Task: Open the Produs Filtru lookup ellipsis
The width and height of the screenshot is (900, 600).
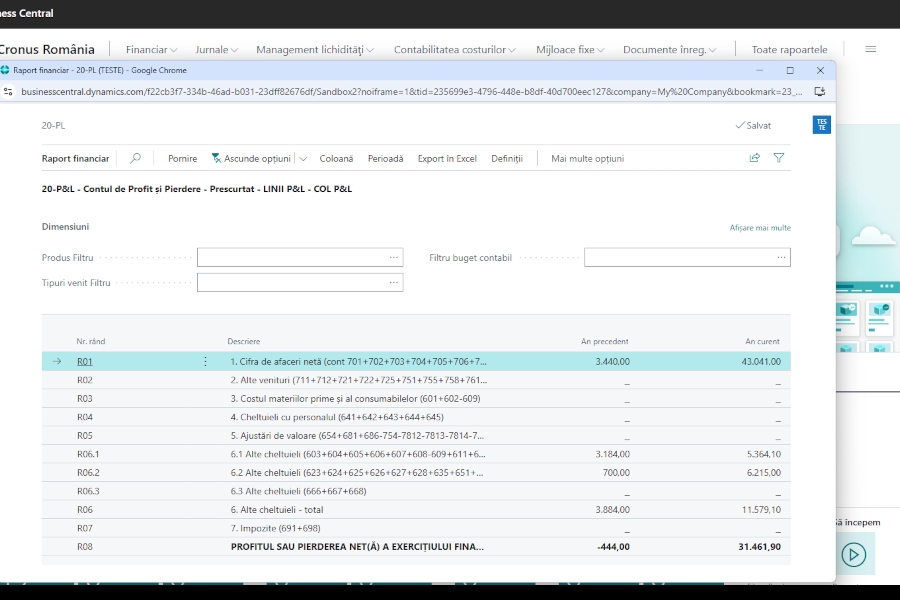Action: pyautogui.click(x=394, y=257)
